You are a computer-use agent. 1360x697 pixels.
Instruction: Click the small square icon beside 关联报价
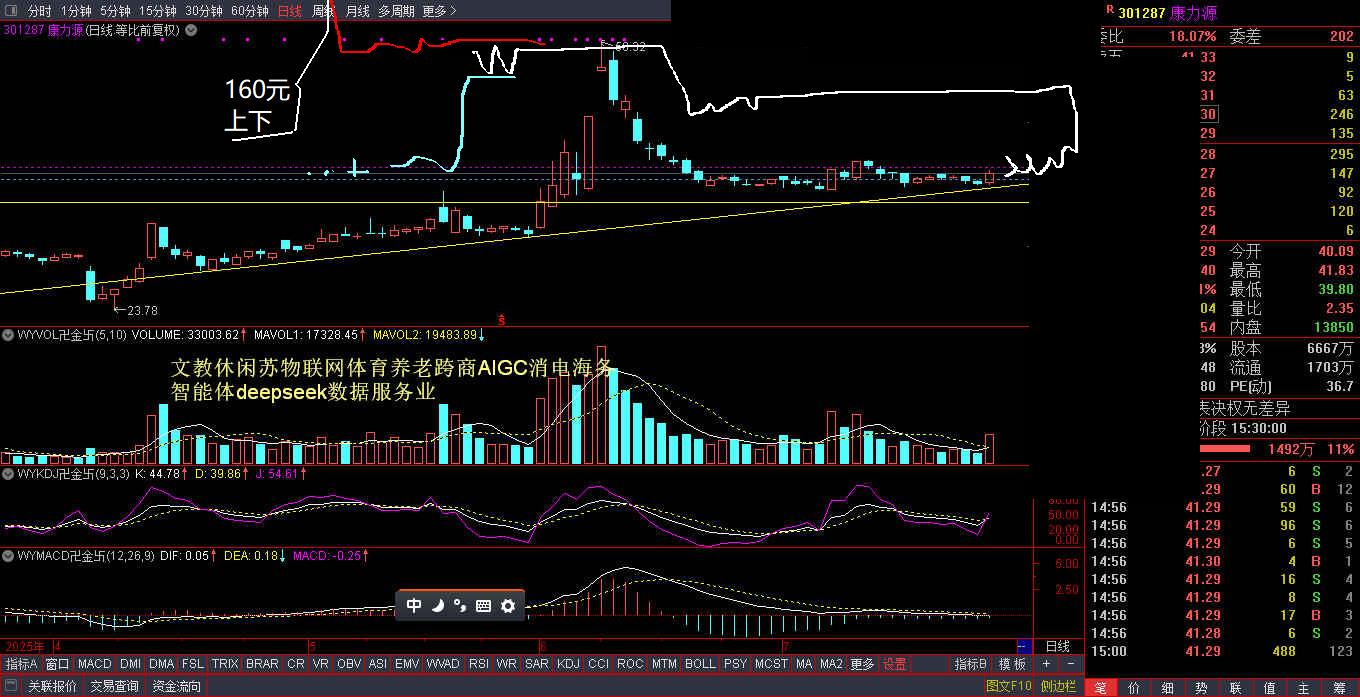tap(11, 687)
